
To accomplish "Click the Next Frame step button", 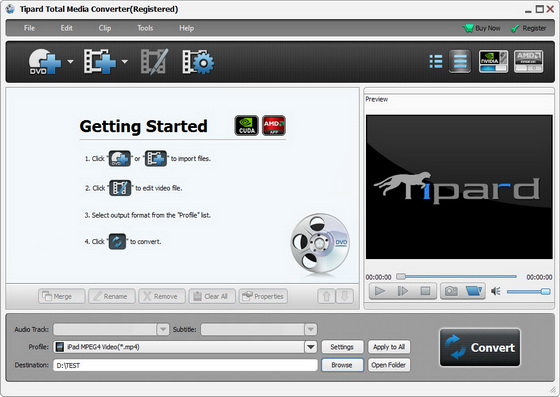I will [402, 291].
